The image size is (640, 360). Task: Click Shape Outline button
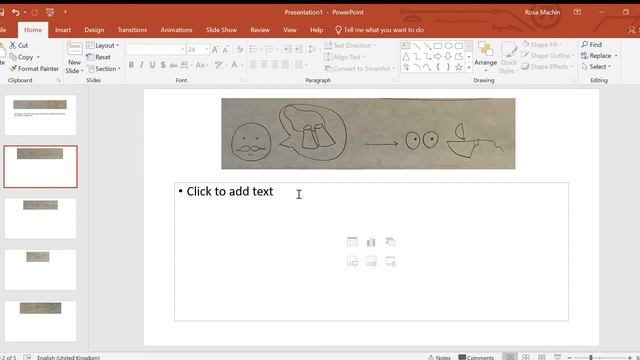click(x=548, y=55)
